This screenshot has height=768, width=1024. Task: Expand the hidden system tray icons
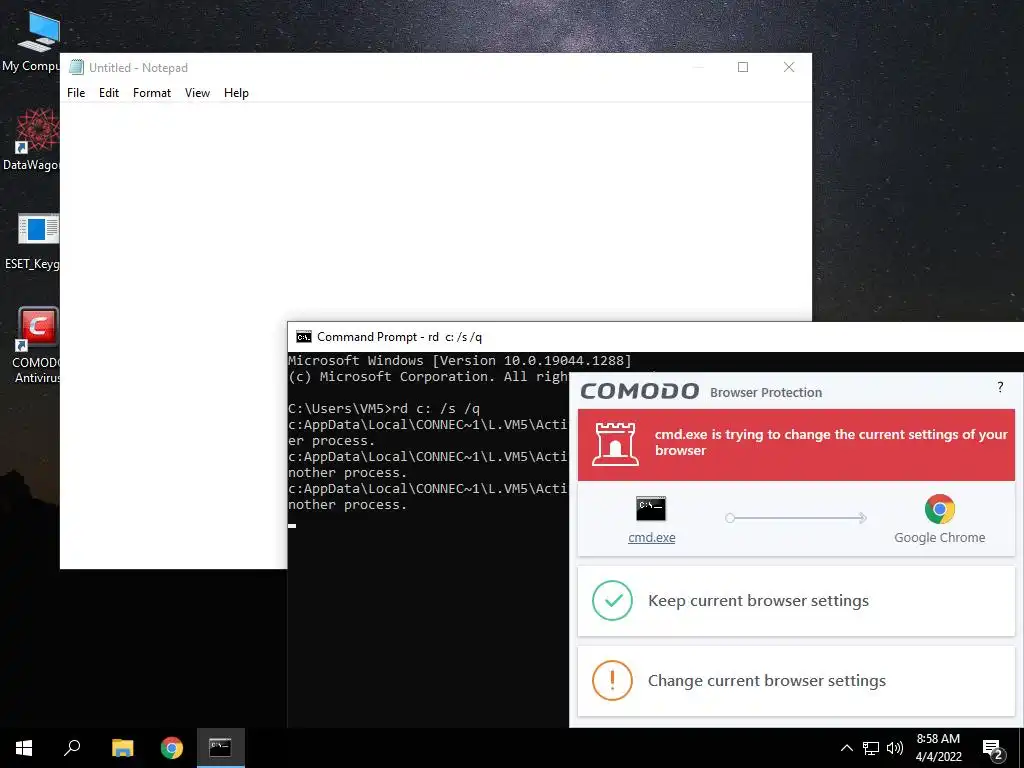[x=846, y=748]
